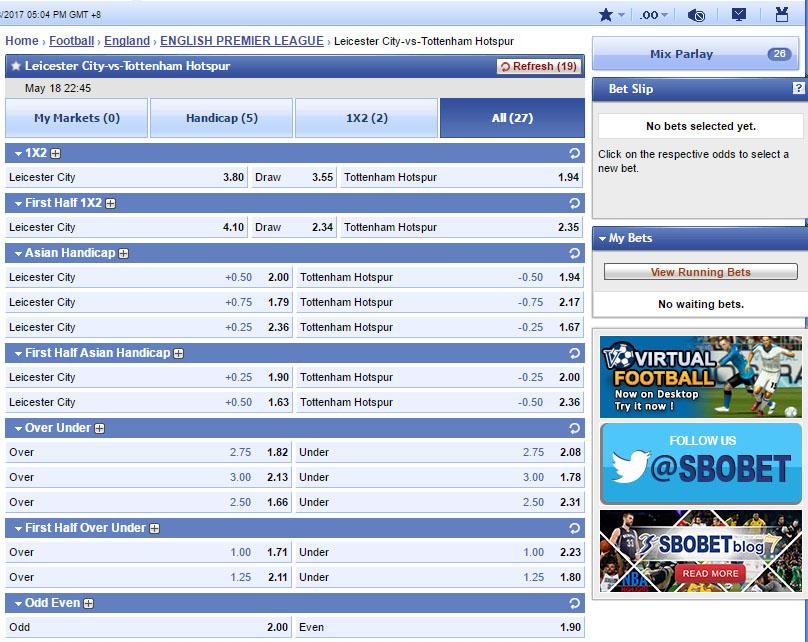Screen dimensions: 808x642
Task: Collapse First Half Over Under section
Action: tap(18, 529)
